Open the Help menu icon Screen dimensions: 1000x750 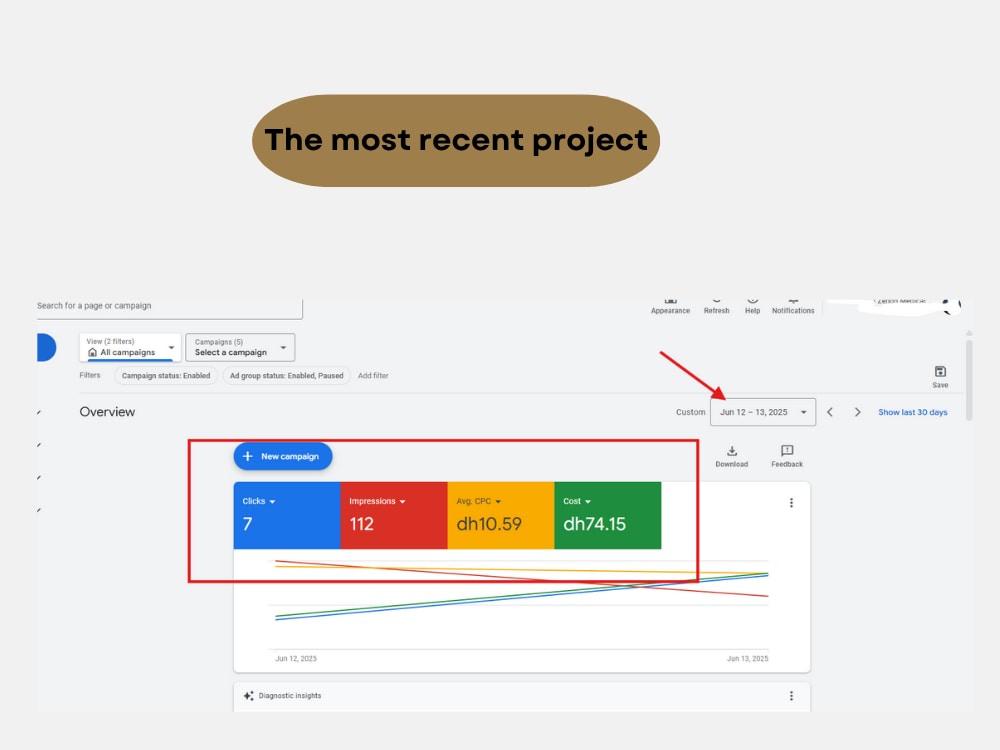coord(753,306)
